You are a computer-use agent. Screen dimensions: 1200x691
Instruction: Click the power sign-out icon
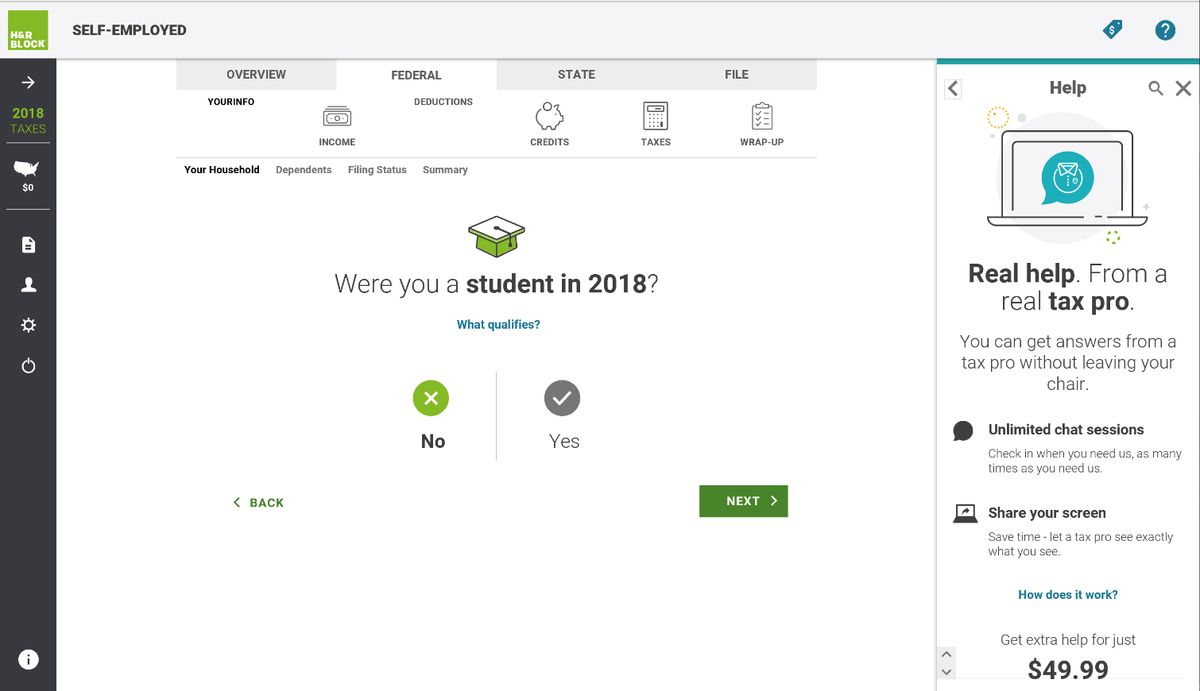28,366
